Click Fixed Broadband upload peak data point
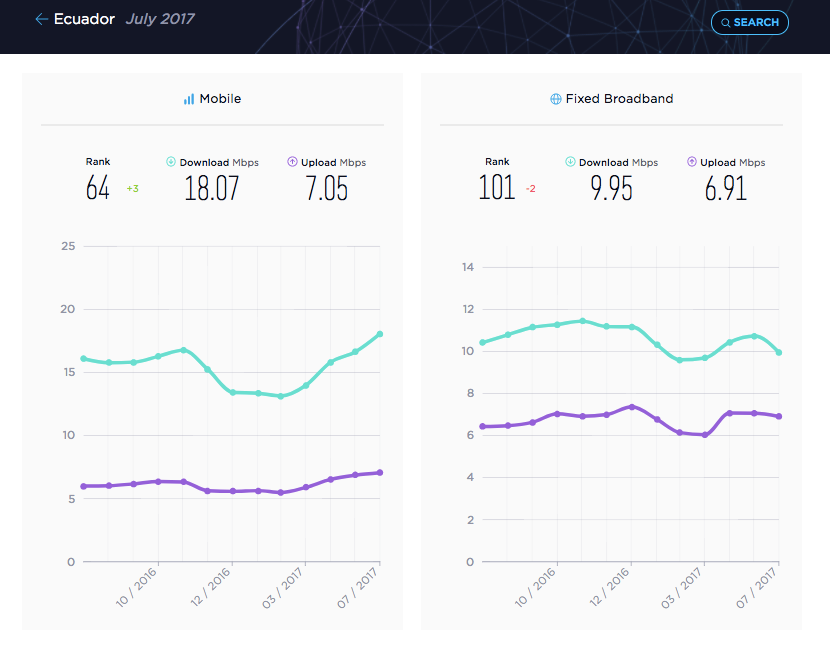 tap(631, 407)
